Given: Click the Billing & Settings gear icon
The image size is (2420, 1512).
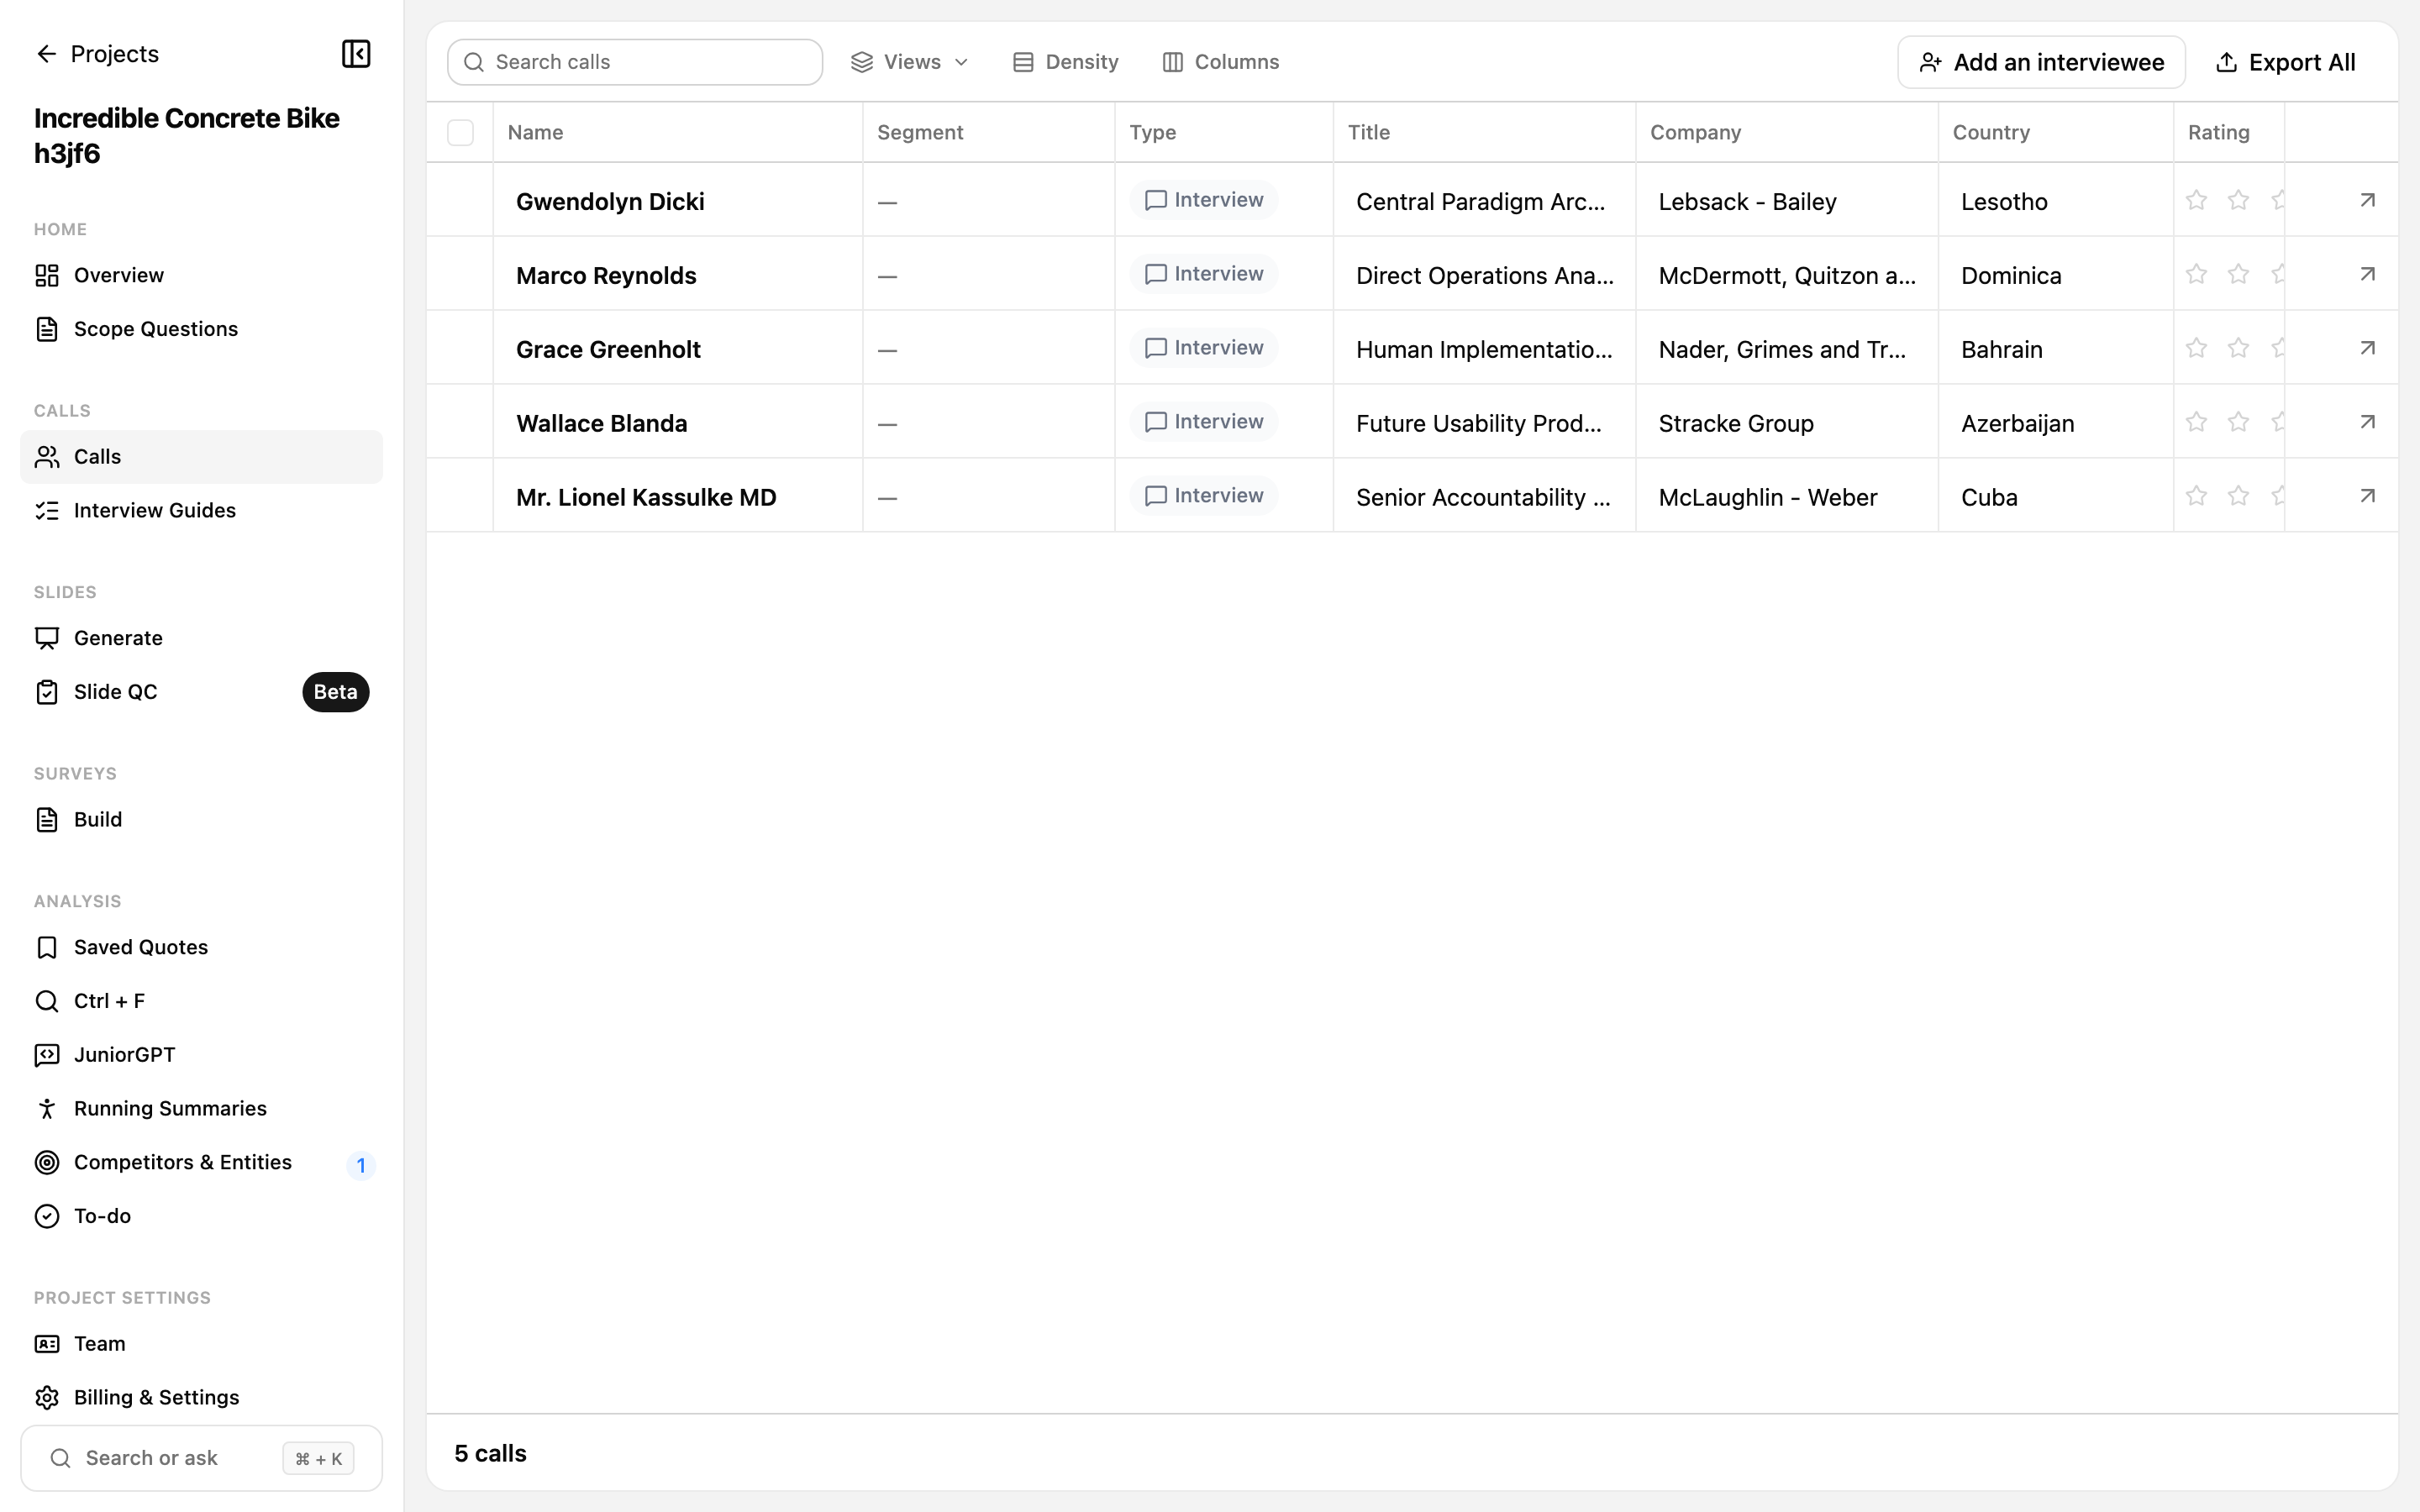Looking at the screenshot, I should [47, 1397].
